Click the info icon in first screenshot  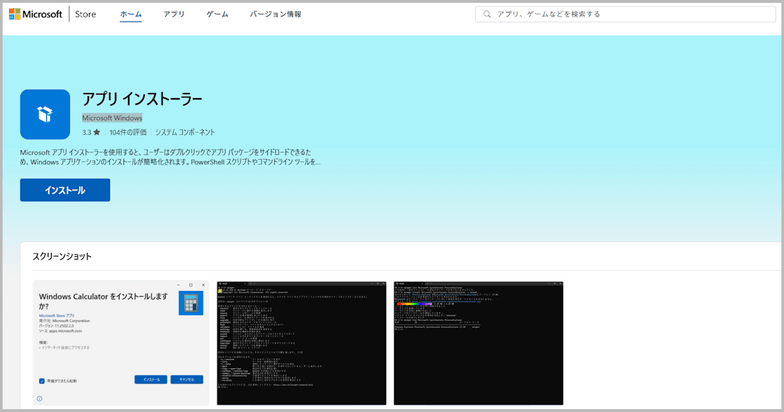point(40,398)
